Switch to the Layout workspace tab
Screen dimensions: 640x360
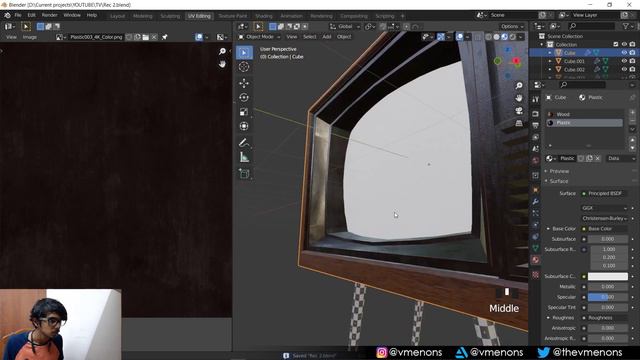point(118,16)
